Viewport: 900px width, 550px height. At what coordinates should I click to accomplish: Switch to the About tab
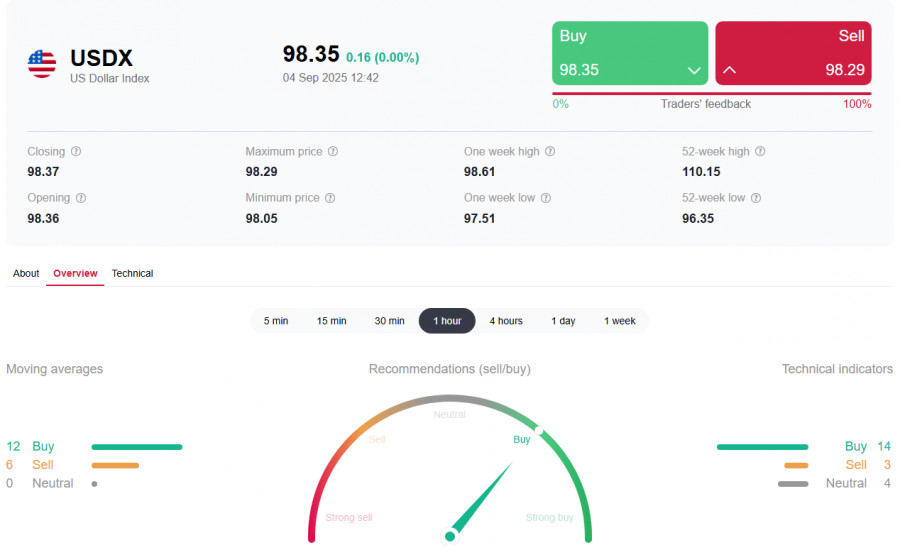tap(26, 273)
